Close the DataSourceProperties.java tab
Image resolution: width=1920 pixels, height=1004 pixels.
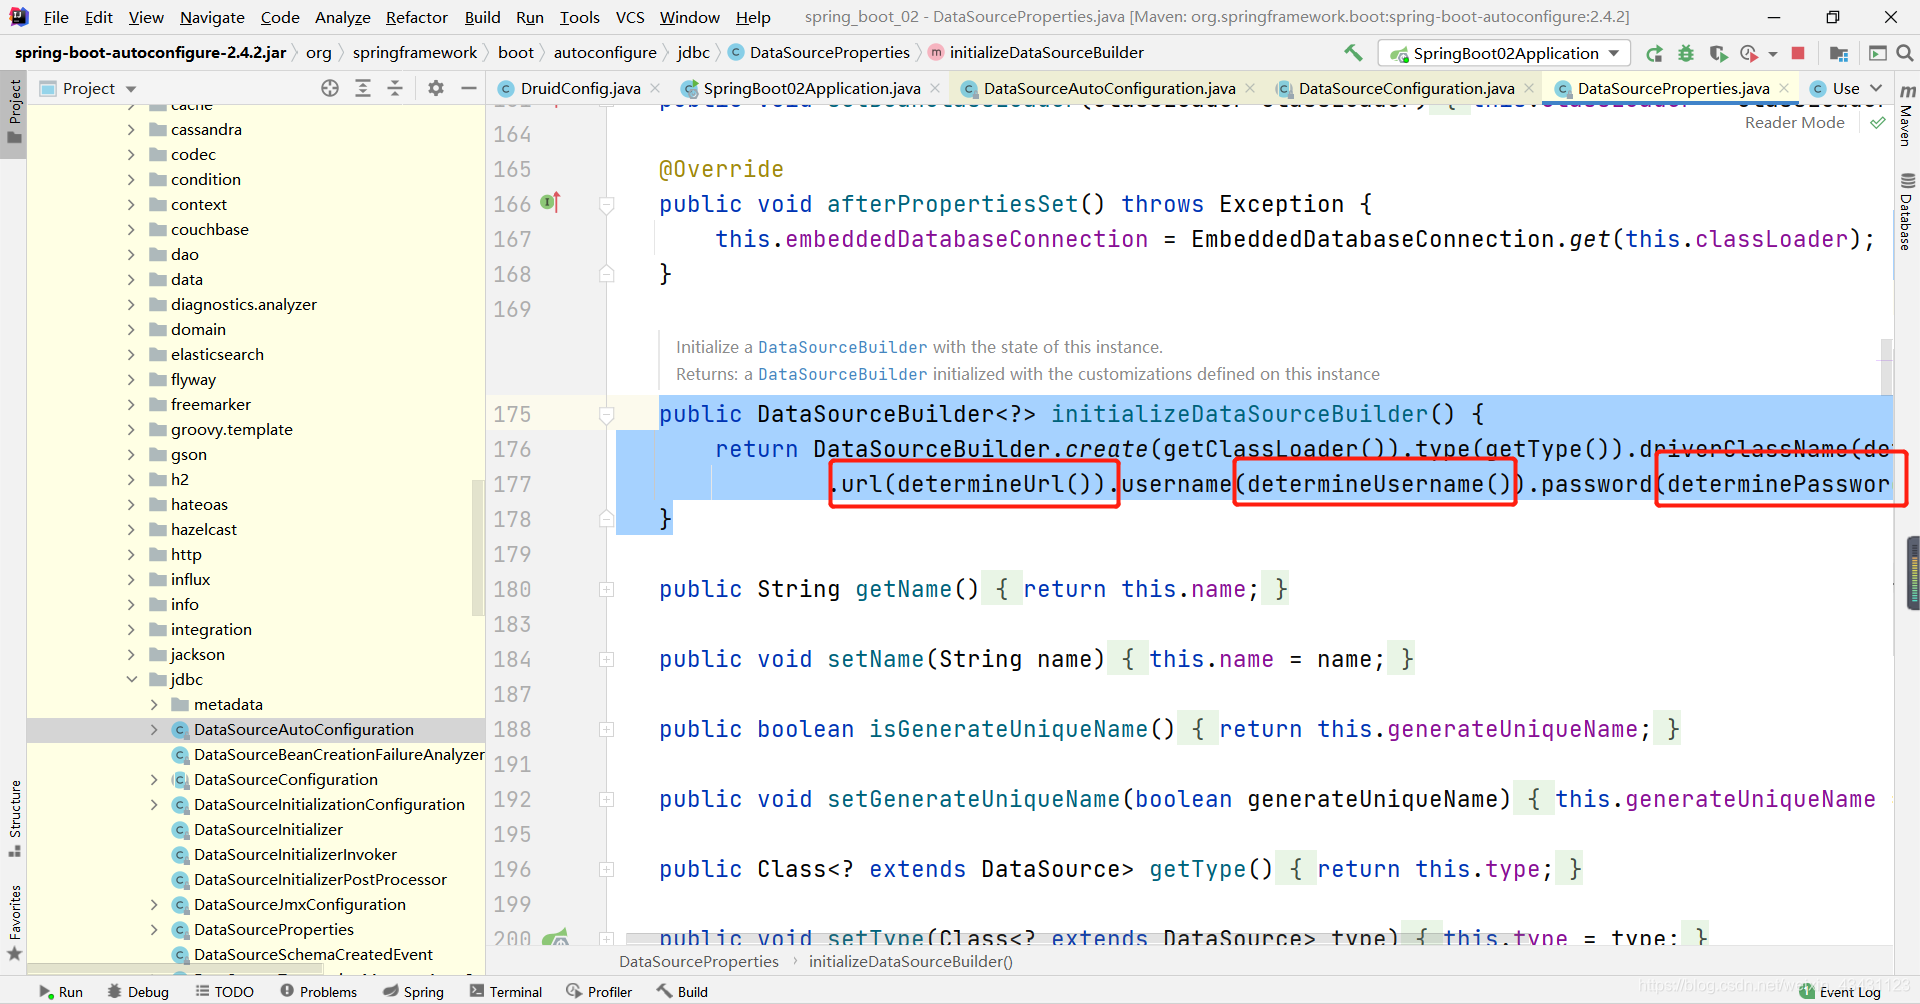click(x=1784, y=88)
